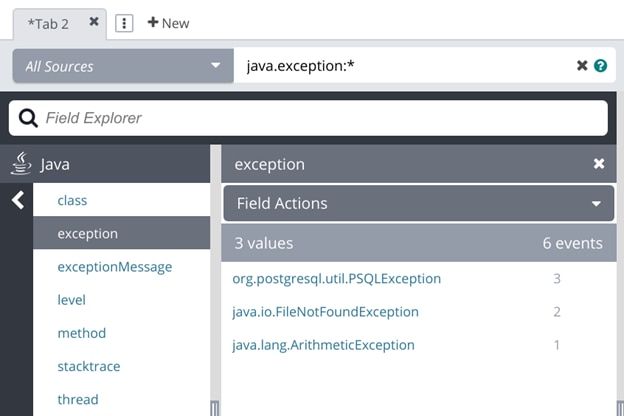Click the Field Explorer magnifier icon
Image resolution: width=624 pixels, height=416 pixels.
(28, 118)
